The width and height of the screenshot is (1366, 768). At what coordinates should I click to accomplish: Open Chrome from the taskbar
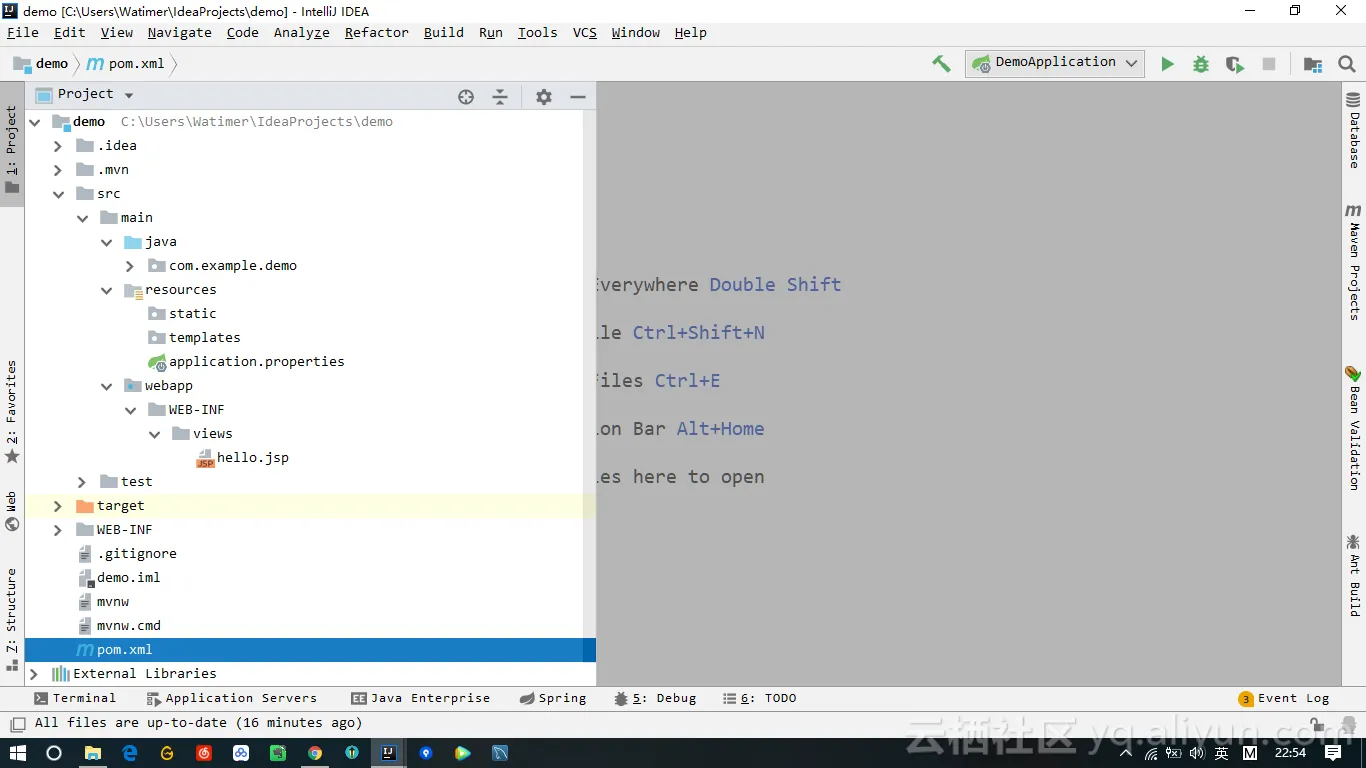click(x=314, y=753)
